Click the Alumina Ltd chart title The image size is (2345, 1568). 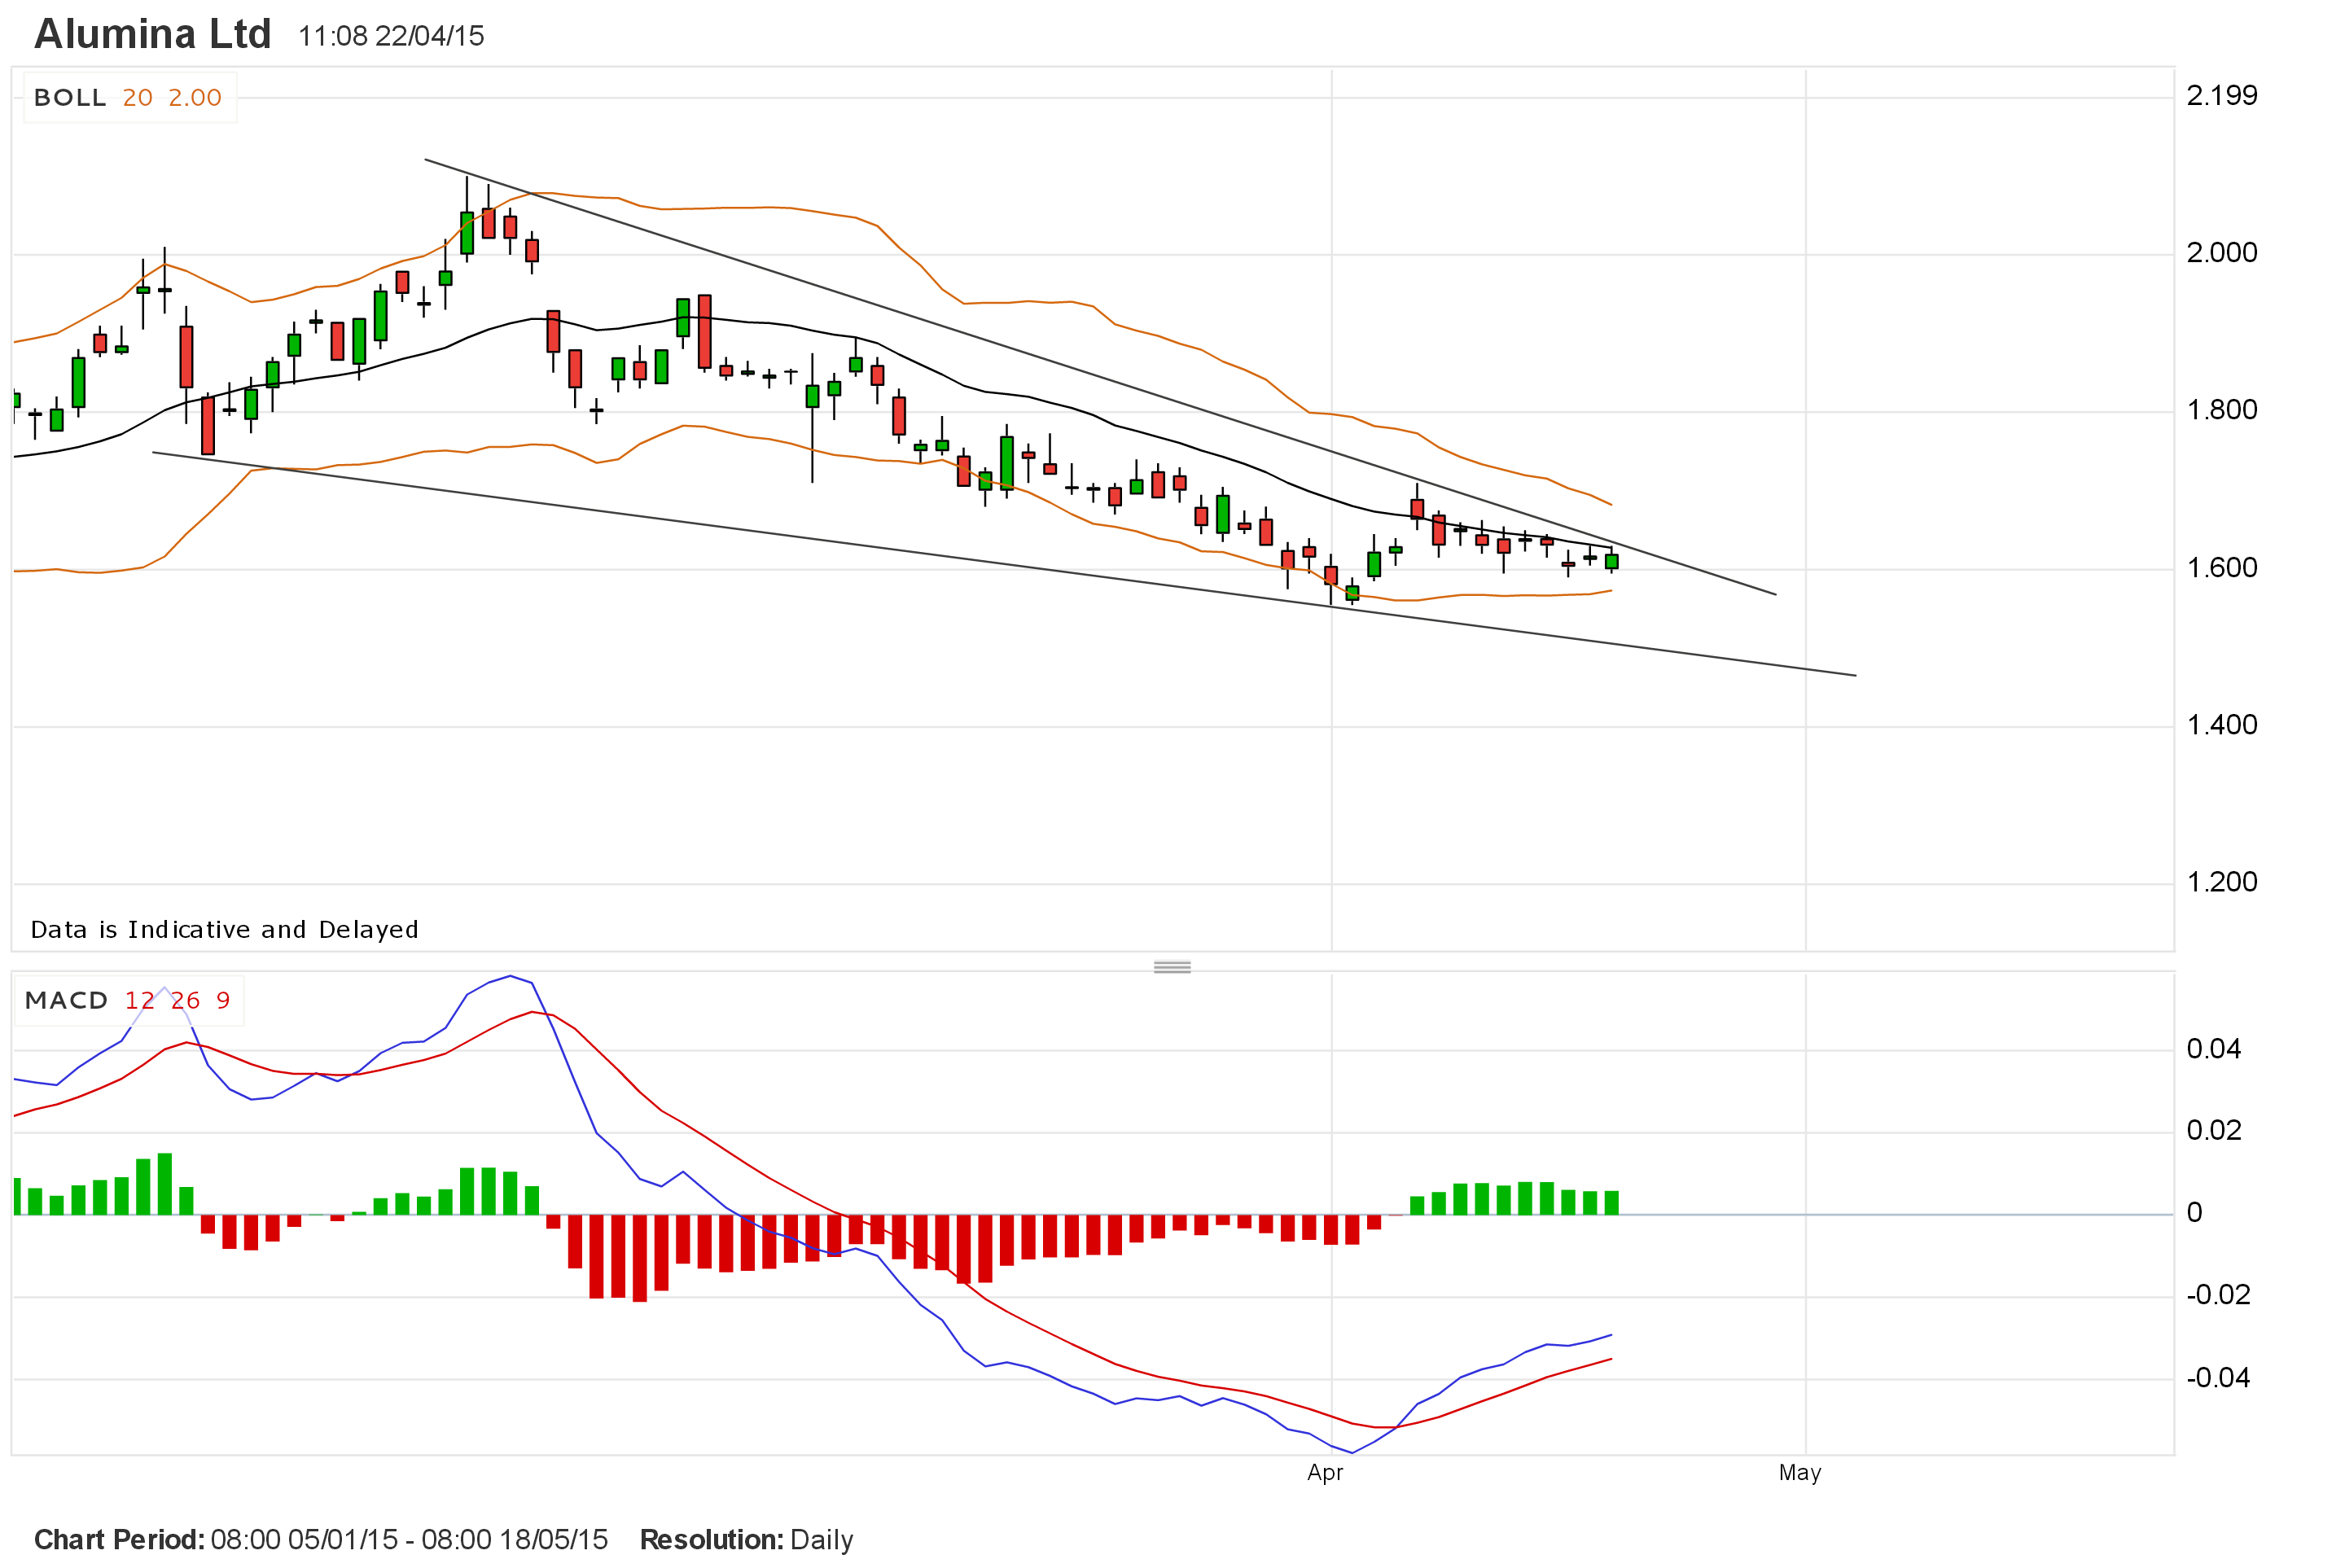coord(153,35)
